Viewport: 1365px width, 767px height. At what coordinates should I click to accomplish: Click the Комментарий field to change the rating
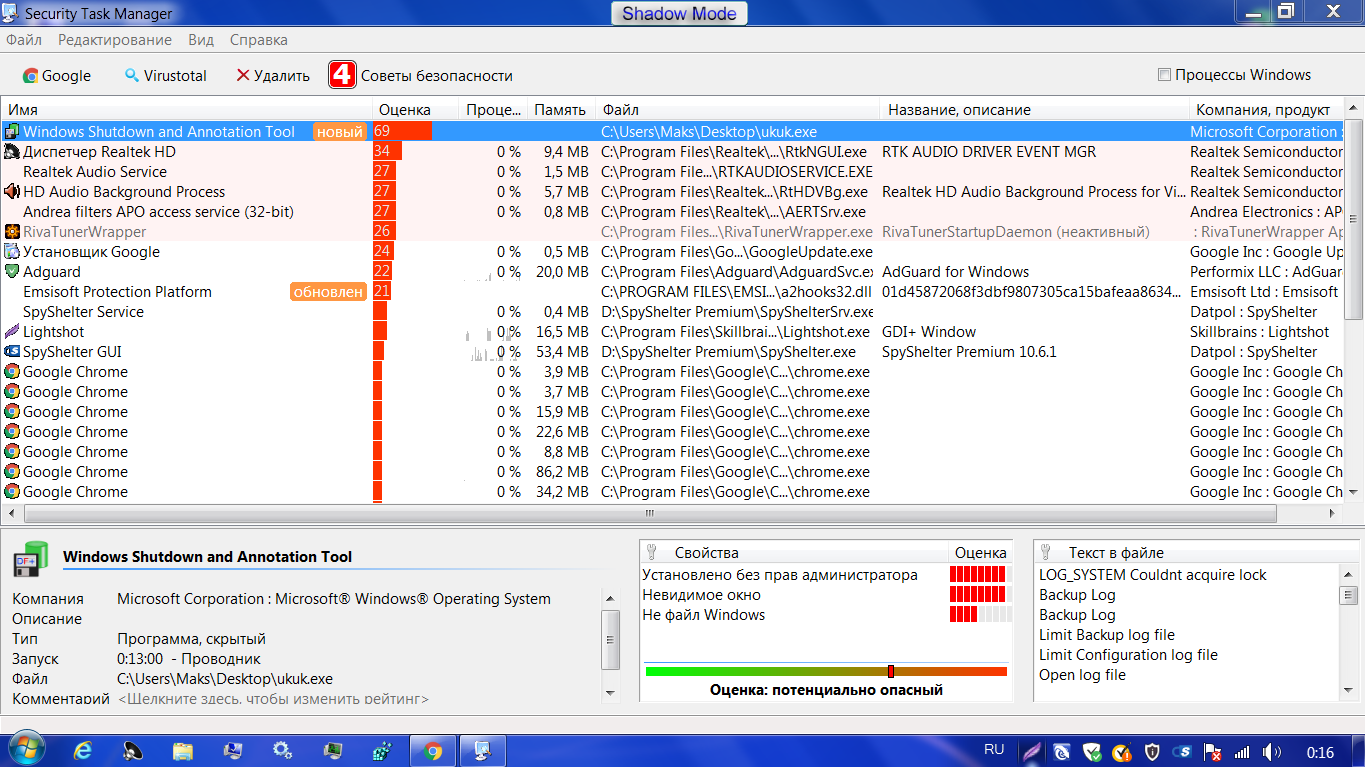273,699
